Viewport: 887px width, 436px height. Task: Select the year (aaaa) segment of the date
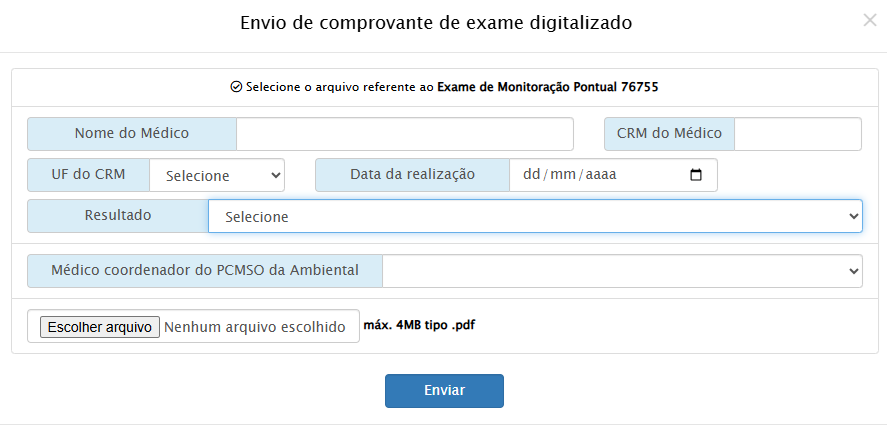coord(600,175)
